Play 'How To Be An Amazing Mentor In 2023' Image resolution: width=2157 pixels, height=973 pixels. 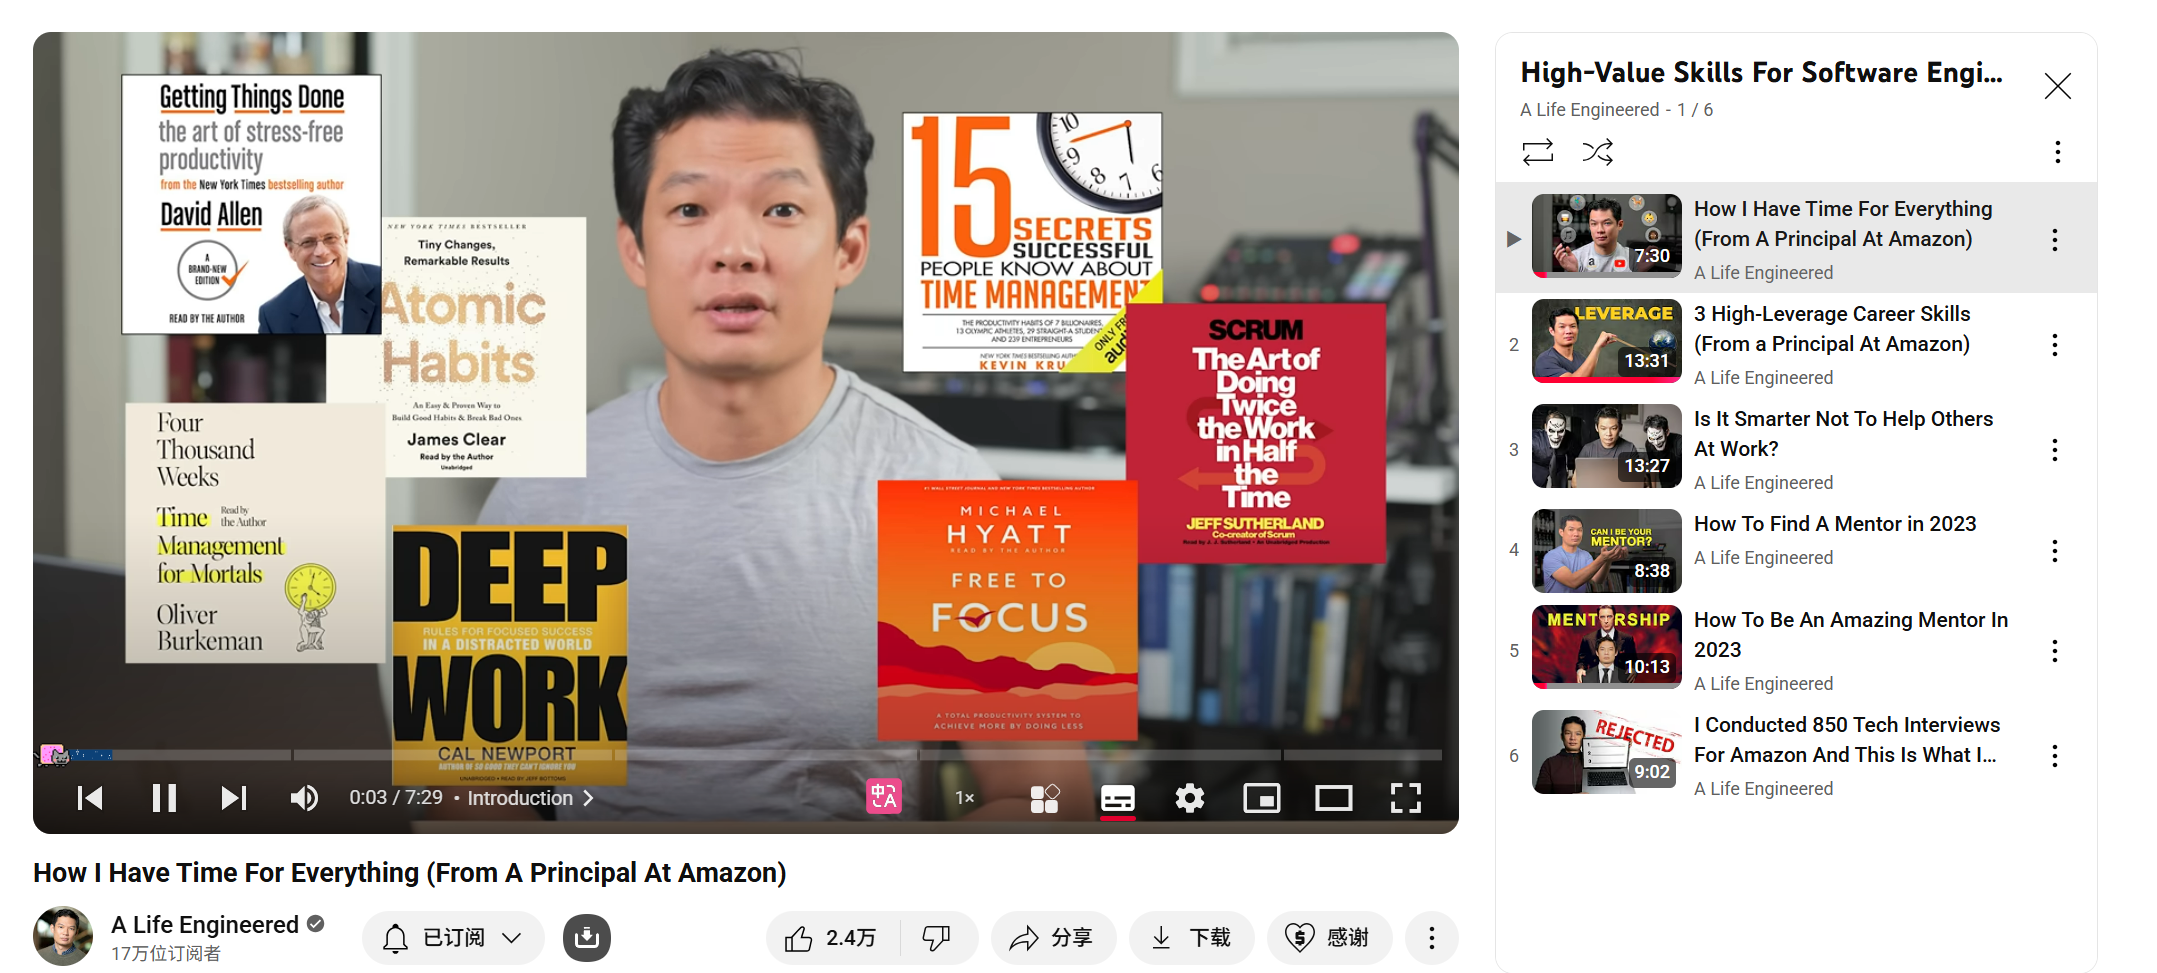click(1607, 647)
